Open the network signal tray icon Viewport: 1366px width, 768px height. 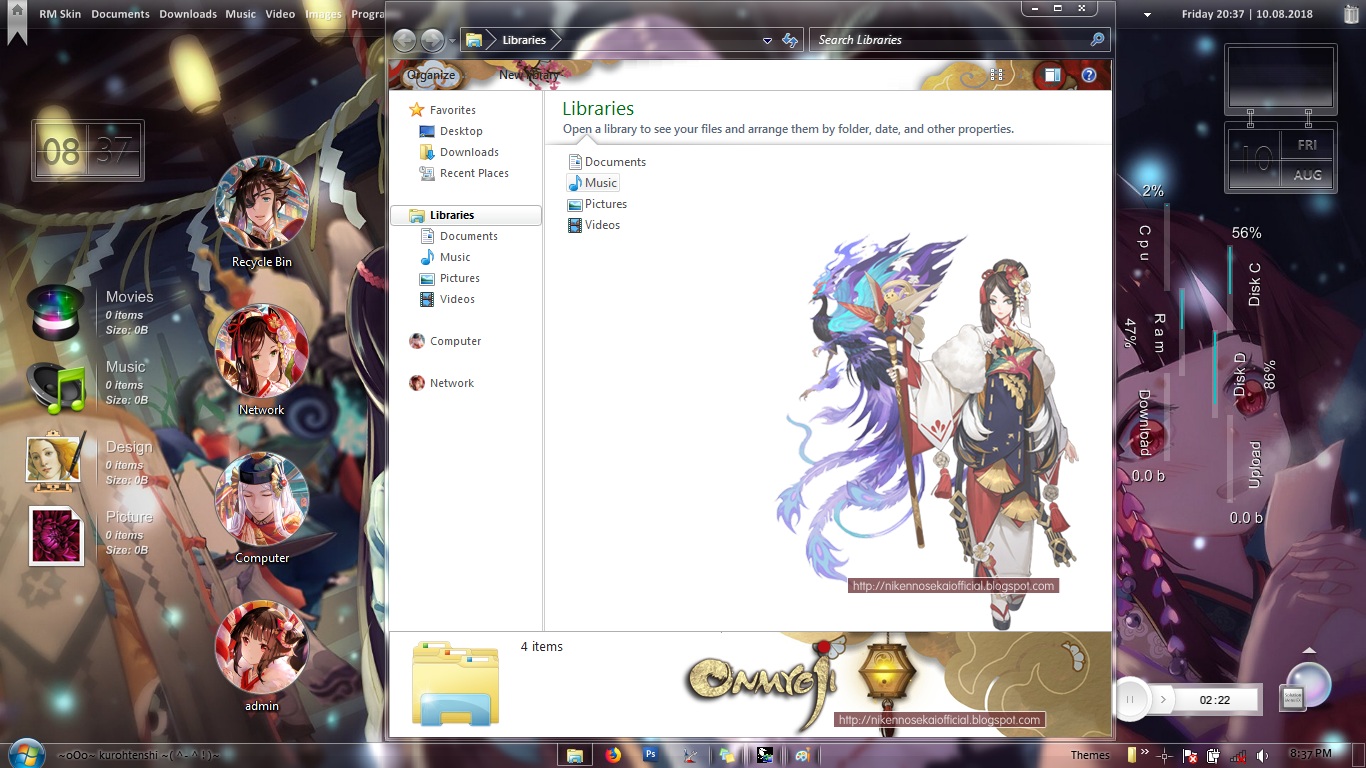(1238, 755)
